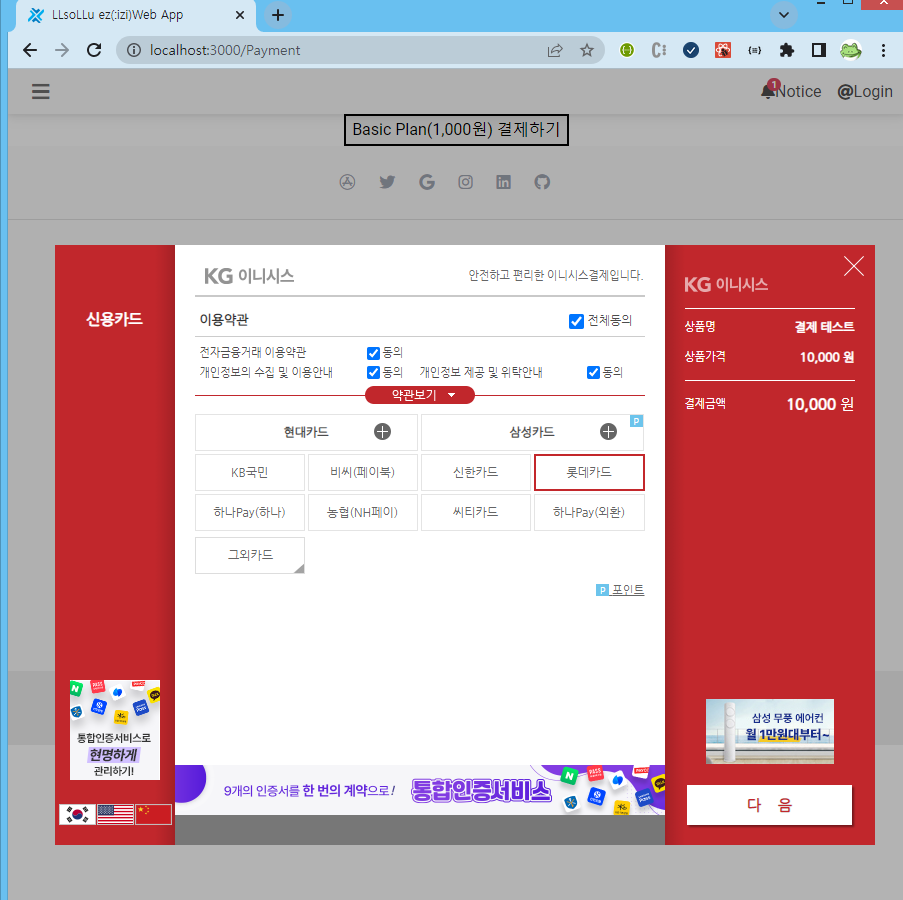Open the frog profile avatar
This screenshot has height=900, width=903.
pos(851,51)
